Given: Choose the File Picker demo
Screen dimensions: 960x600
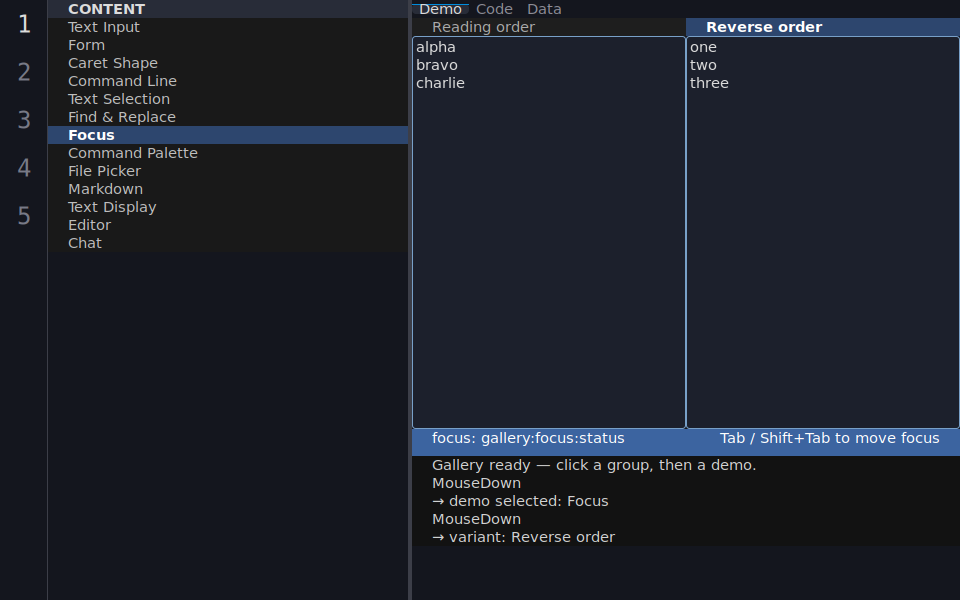Looking at the screenshot, I should (x=228, y=171).
